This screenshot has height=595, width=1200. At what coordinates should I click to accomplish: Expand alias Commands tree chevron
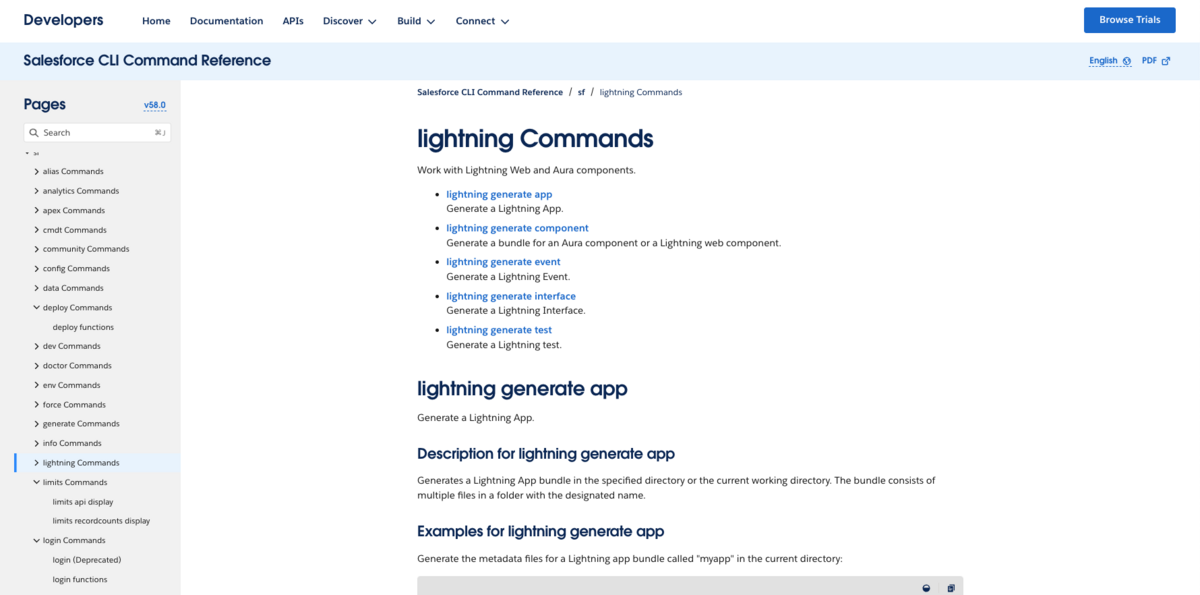[37, 172]
